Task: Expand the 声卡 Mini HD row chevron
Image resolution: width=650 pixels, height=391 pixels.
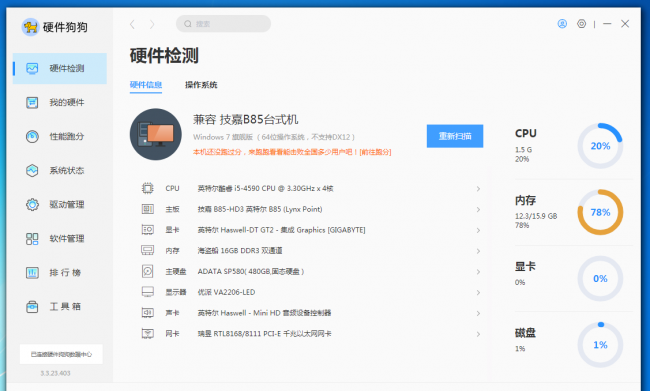Action: coord(478,313)
